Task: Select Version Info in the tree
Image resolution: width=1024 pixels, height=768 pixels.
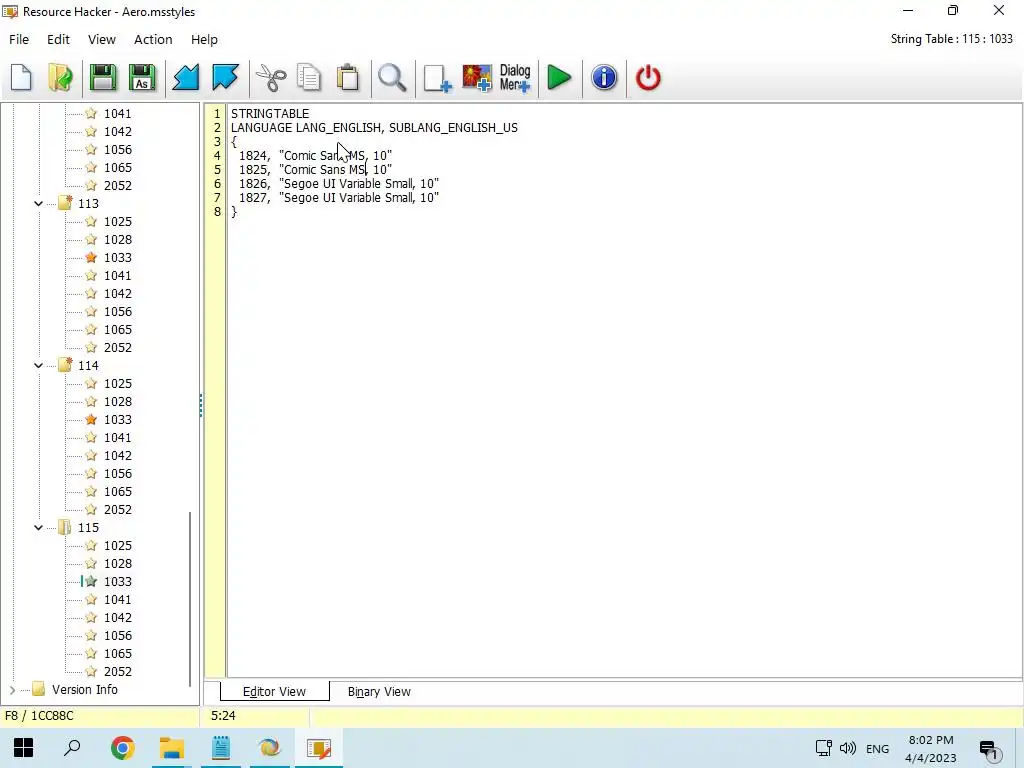Action: pyautogui.click(x=85, y=690)
